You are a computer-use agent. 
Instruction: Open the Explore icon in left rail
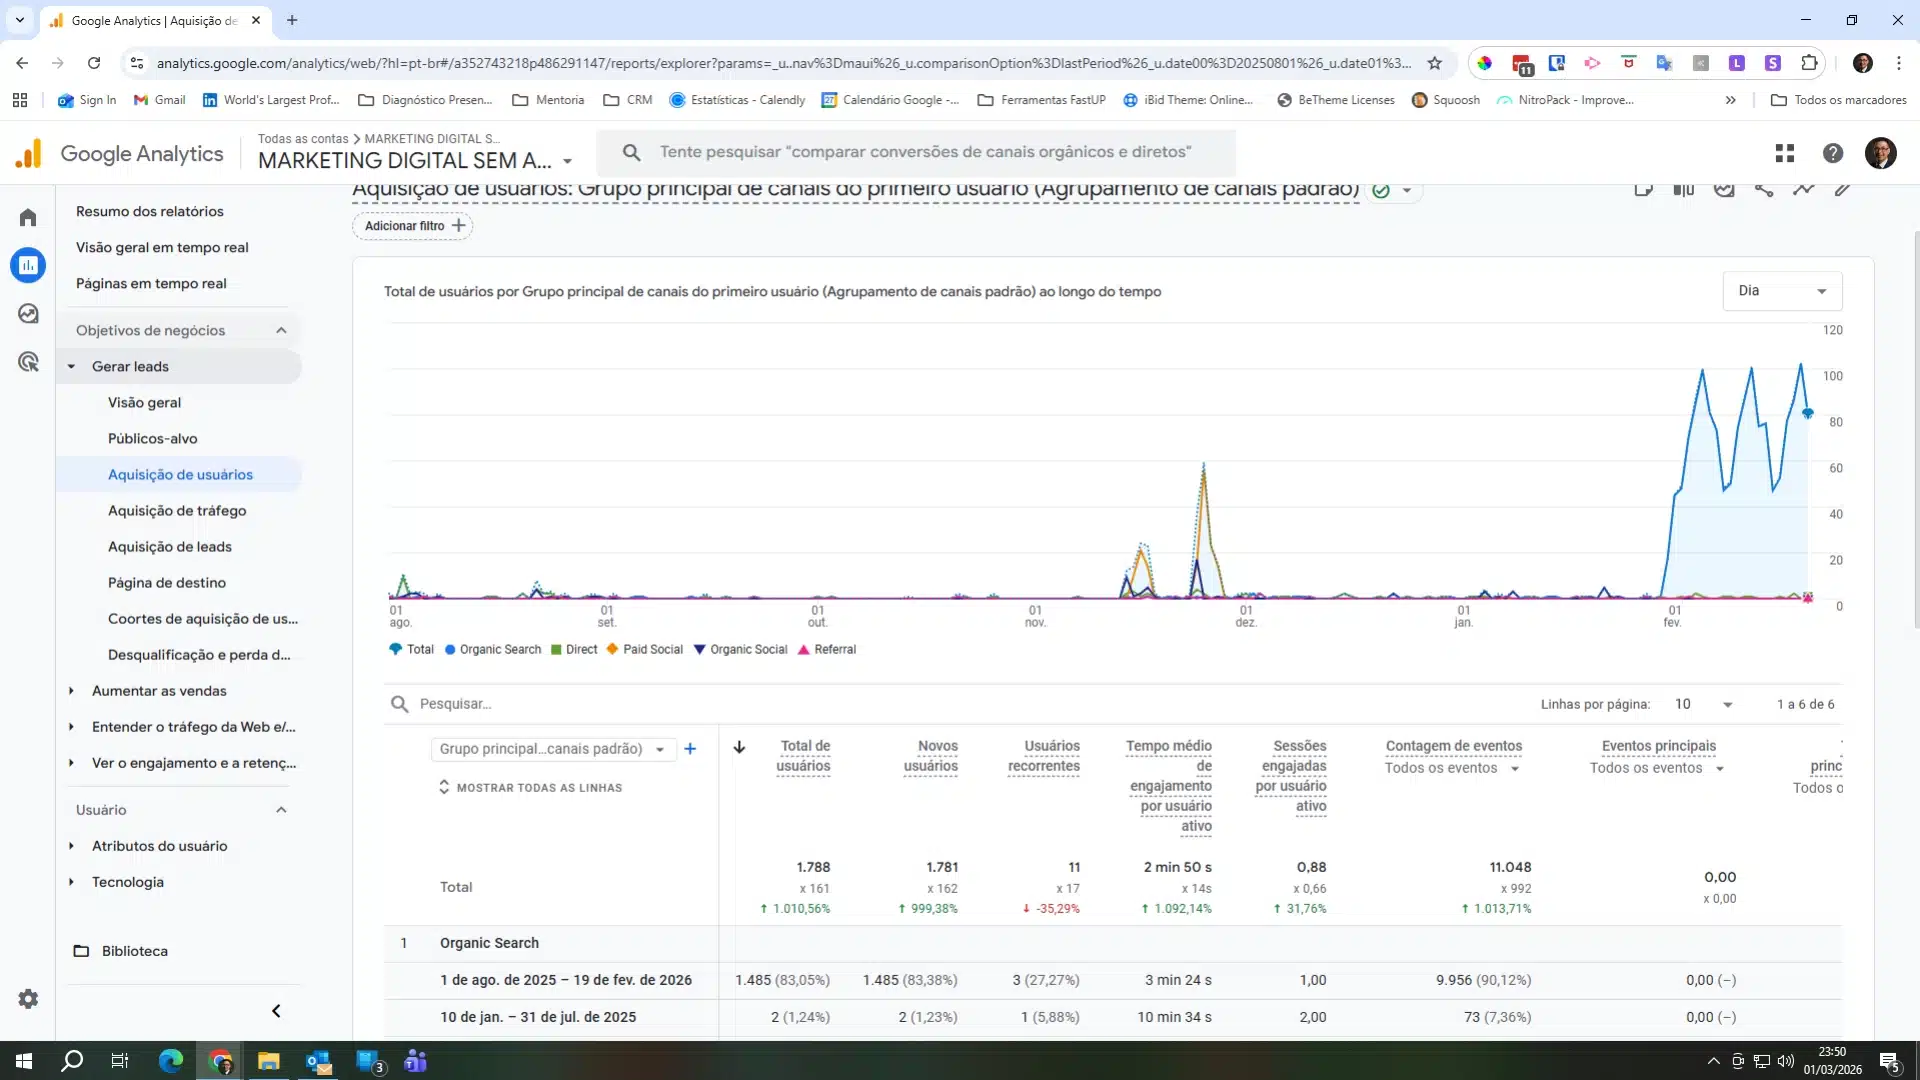click(28, 314)
